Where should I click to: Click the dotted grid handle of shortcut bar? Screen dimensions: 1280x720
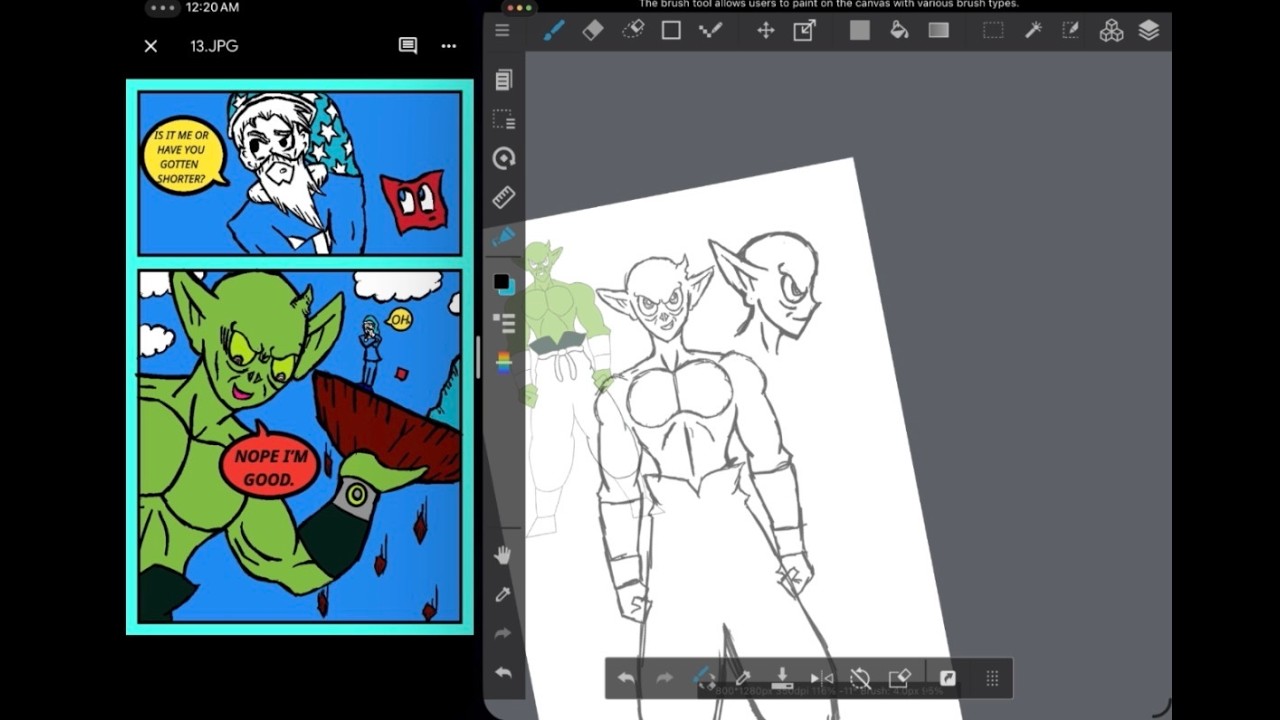[x=992, y=678]
